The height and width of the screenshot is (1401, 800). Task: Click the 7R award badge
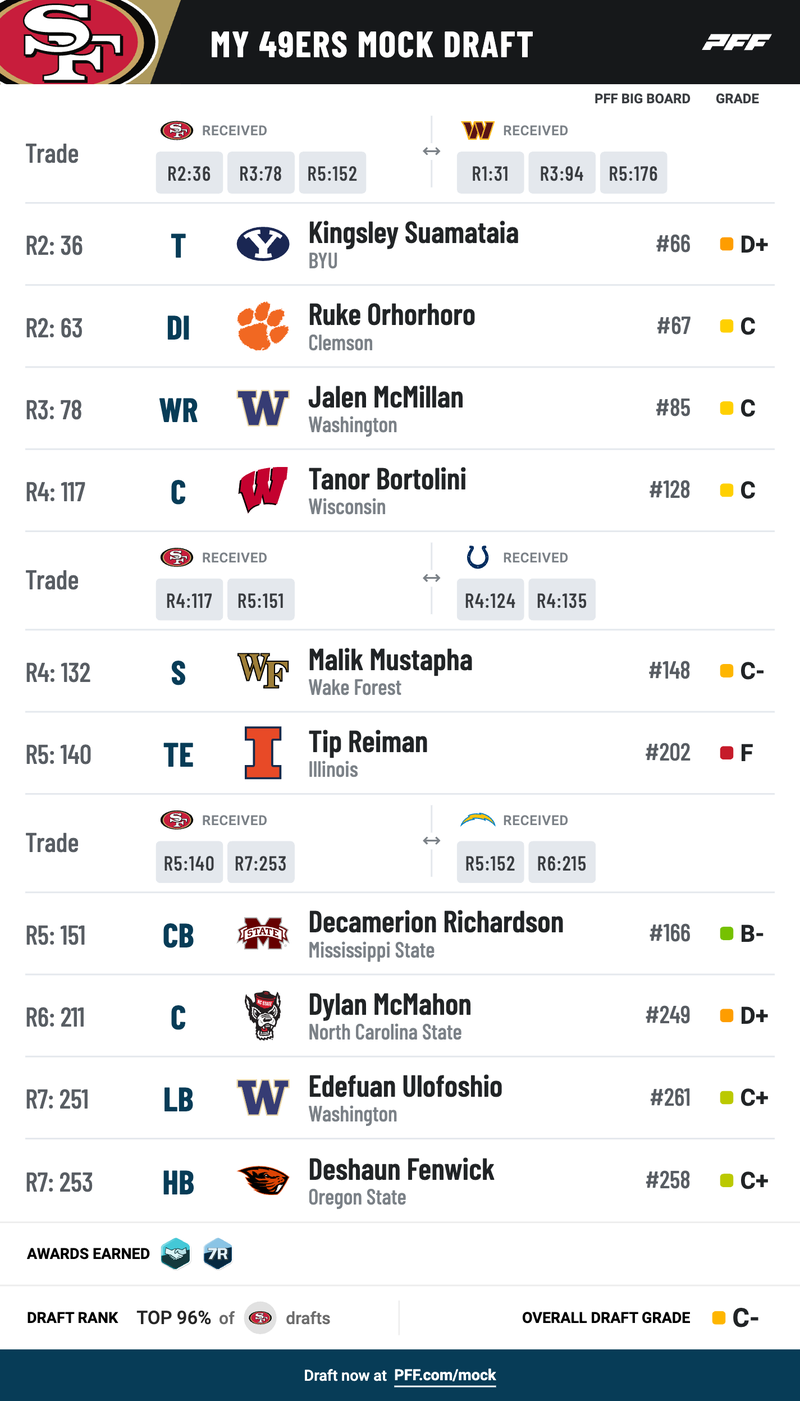pyautogui.click(x=217, y=1254)
